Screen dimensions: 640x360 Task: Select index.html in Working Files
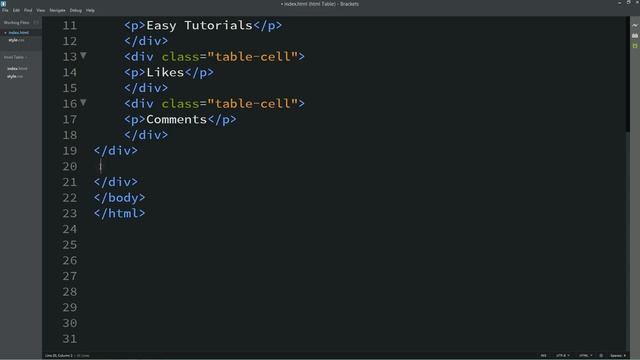point(19,33)
